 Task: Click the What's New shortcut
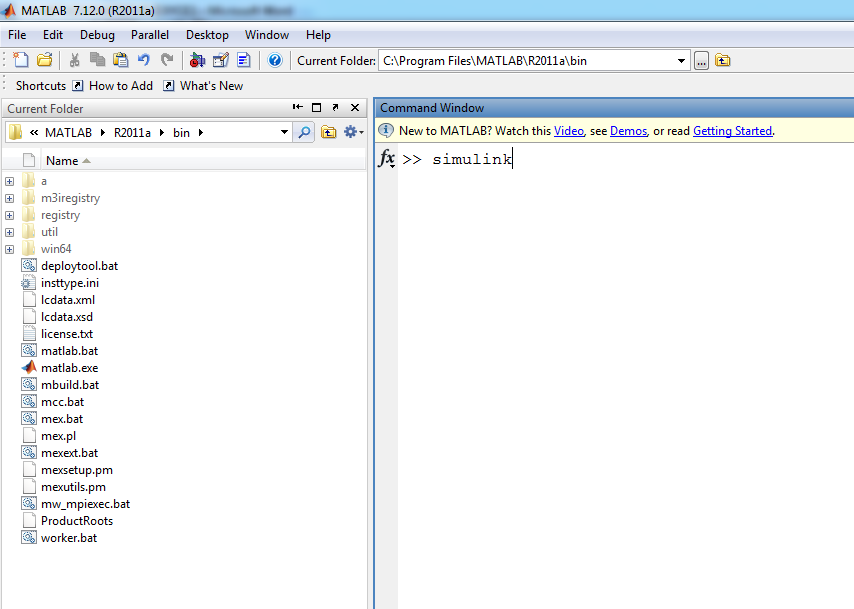[x=203, y=86]
